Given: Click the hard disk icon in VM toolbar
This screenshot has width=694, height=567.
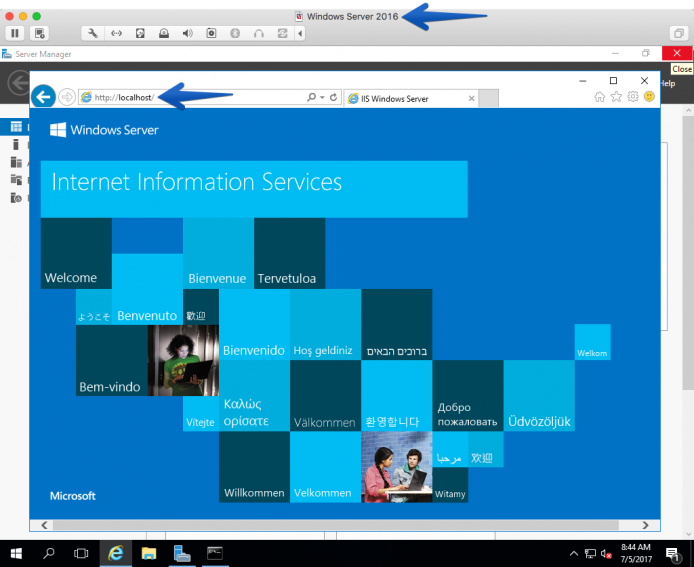Looking at the screenshot, I should click(x=140, y=33).
